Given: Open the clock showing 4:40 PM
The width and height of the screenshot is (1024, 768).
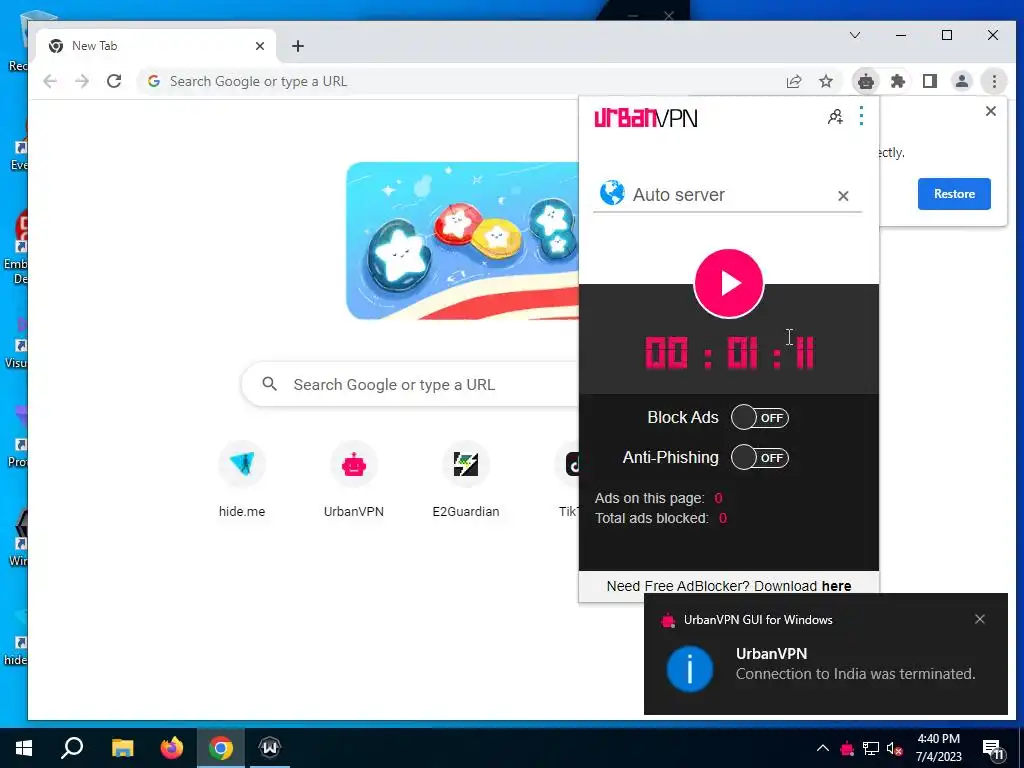Looking at the screenshot, I should pyautogui.click(x=938, y=748).
